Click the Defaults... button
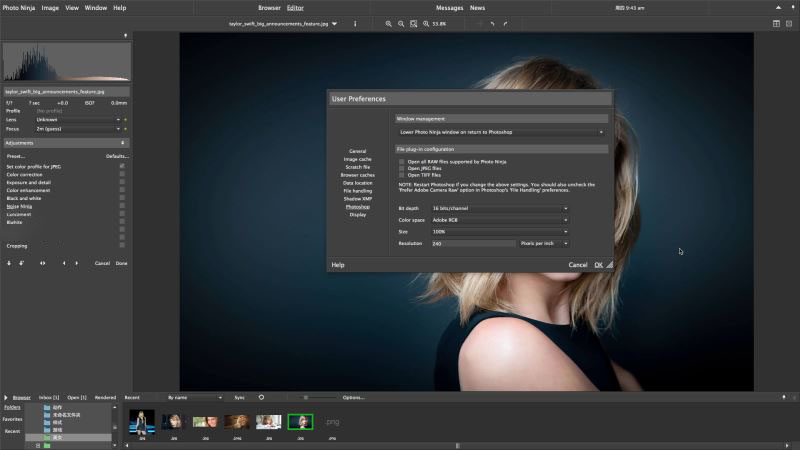 click(117, 156)
